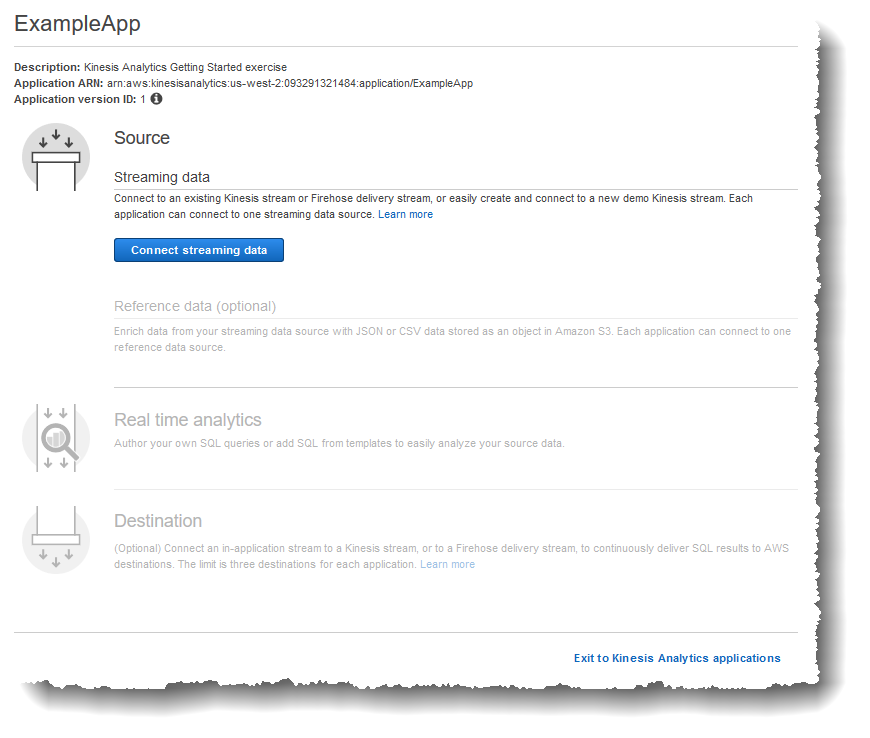Select the Streaming data section heading
Screen dimensions: 870x738
click(162, 177)
